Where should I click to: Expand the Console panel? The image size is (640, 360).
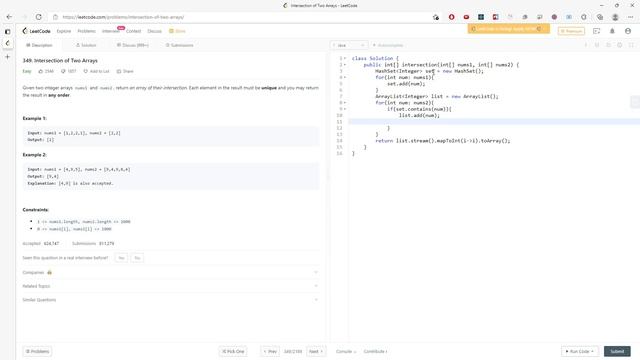pyautogui.click(x=346, y=351)
